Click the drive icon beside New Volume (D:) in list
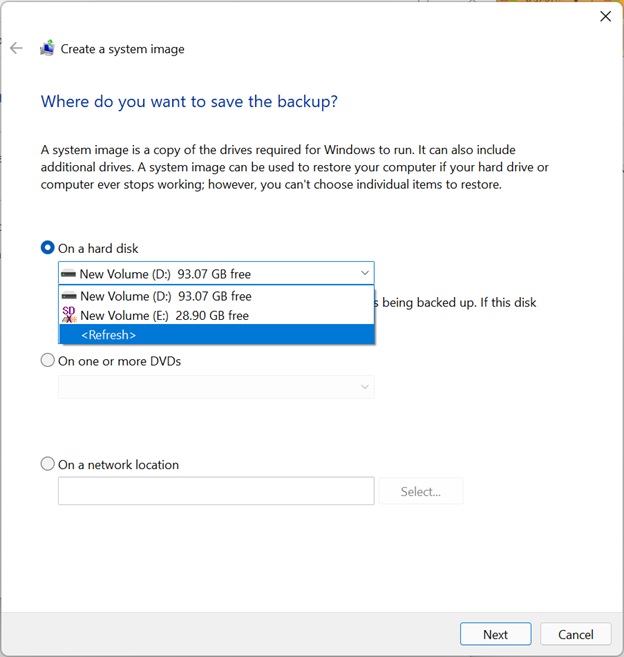This screenshot has height=657, width=624. [69, 296]
